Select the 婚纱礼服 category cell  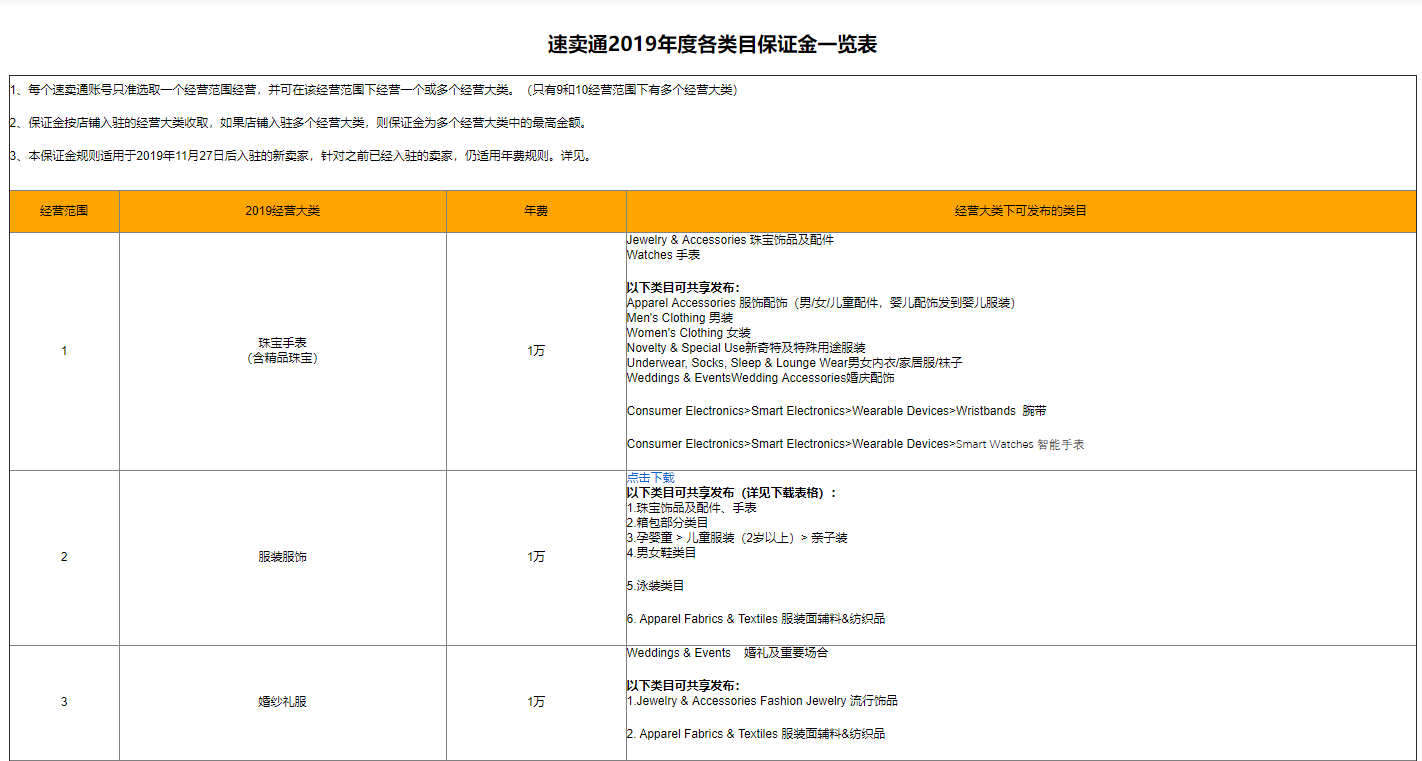click(282, 702)
